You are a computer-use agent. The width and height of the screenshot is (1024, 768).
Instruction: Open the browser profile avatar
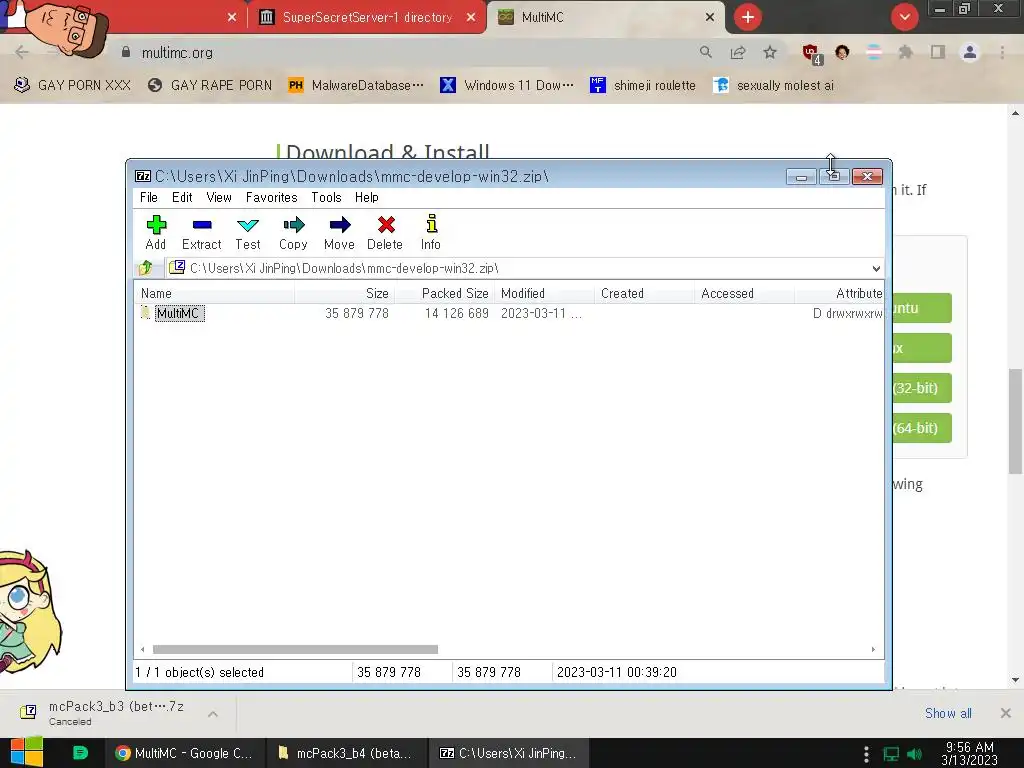click(x=970, y=52)
